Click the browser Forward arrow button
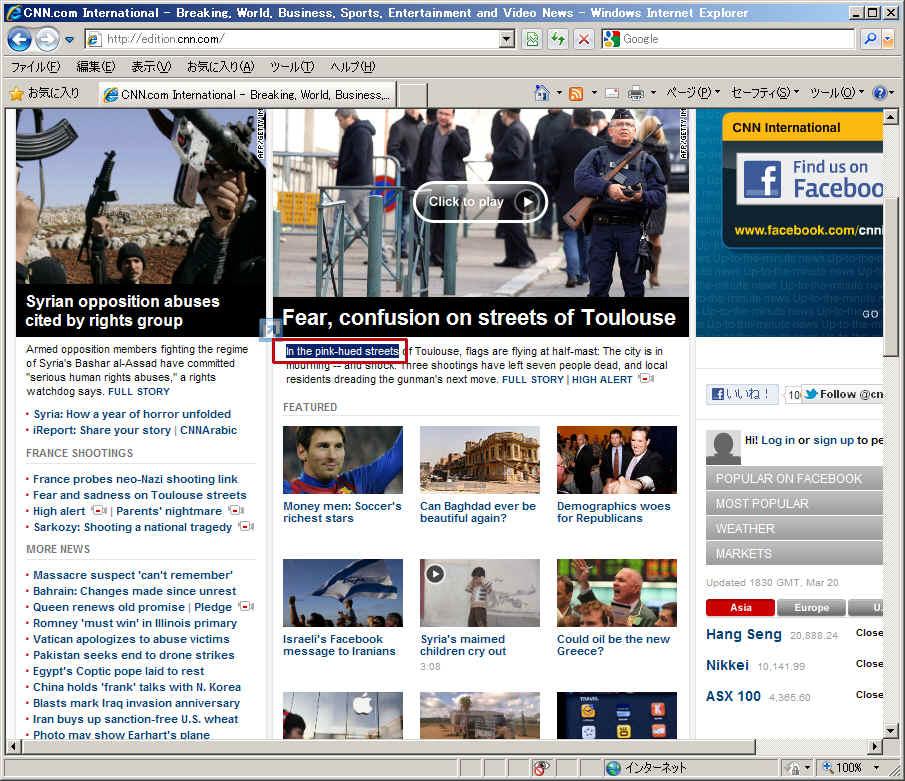 [47, 39]
